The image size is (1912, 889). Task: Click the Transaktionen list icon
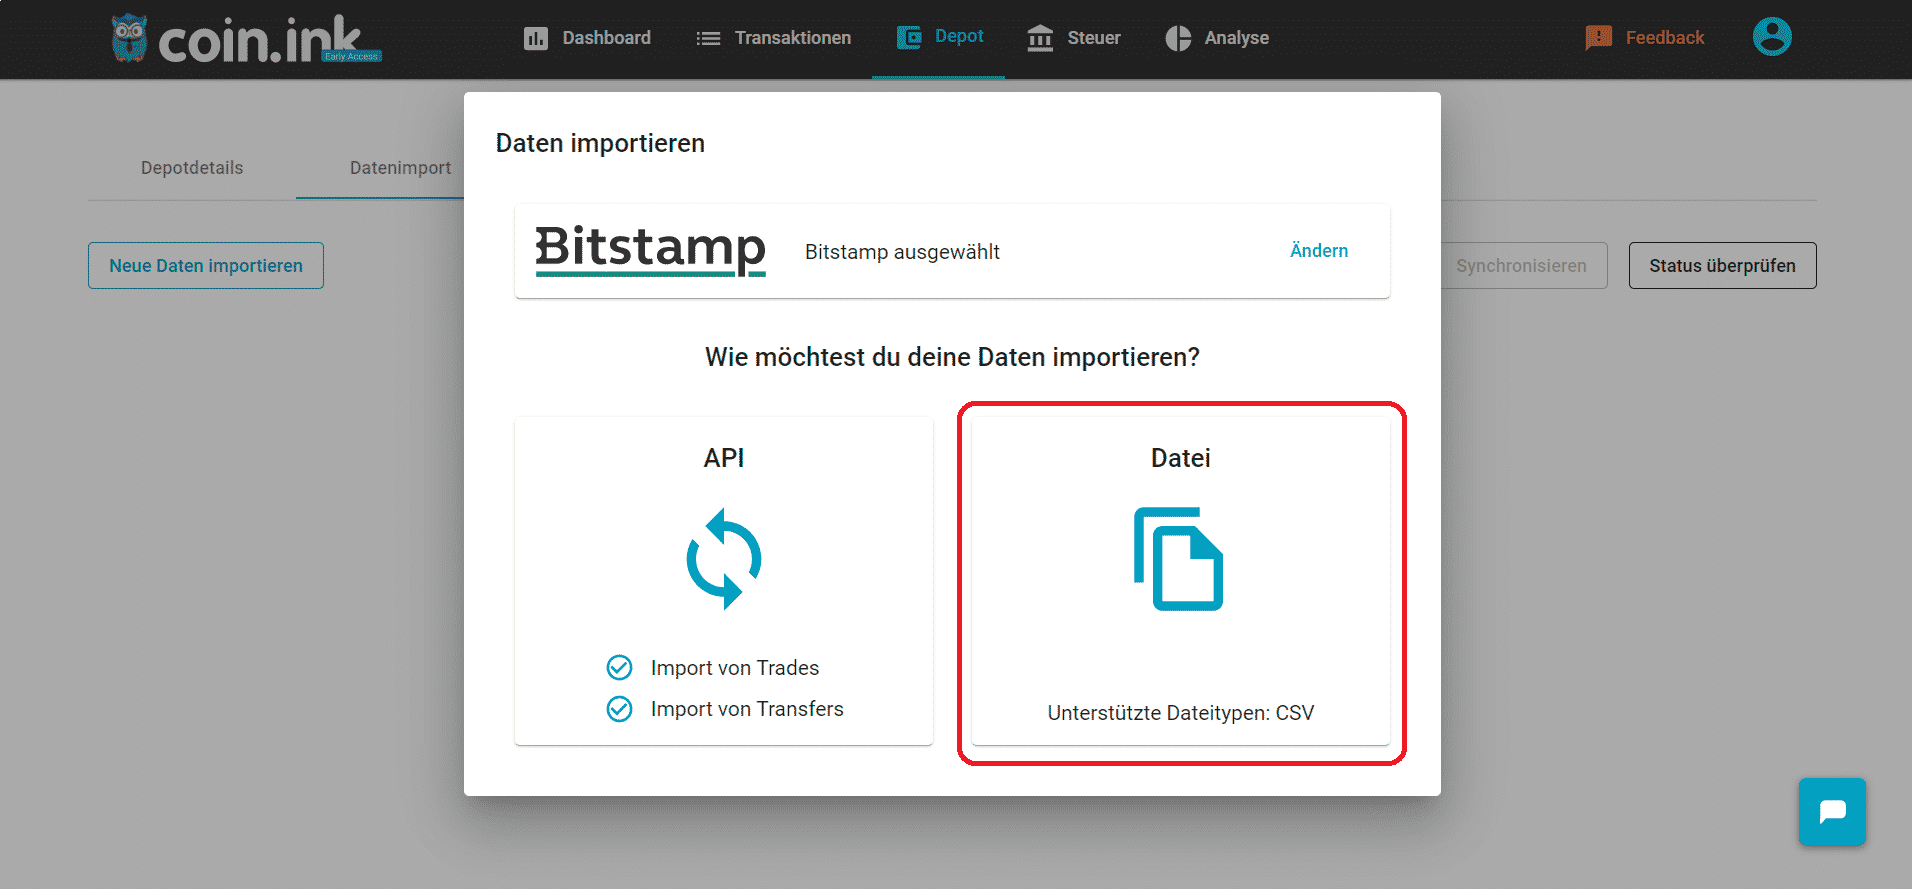(x=708, y=38)
